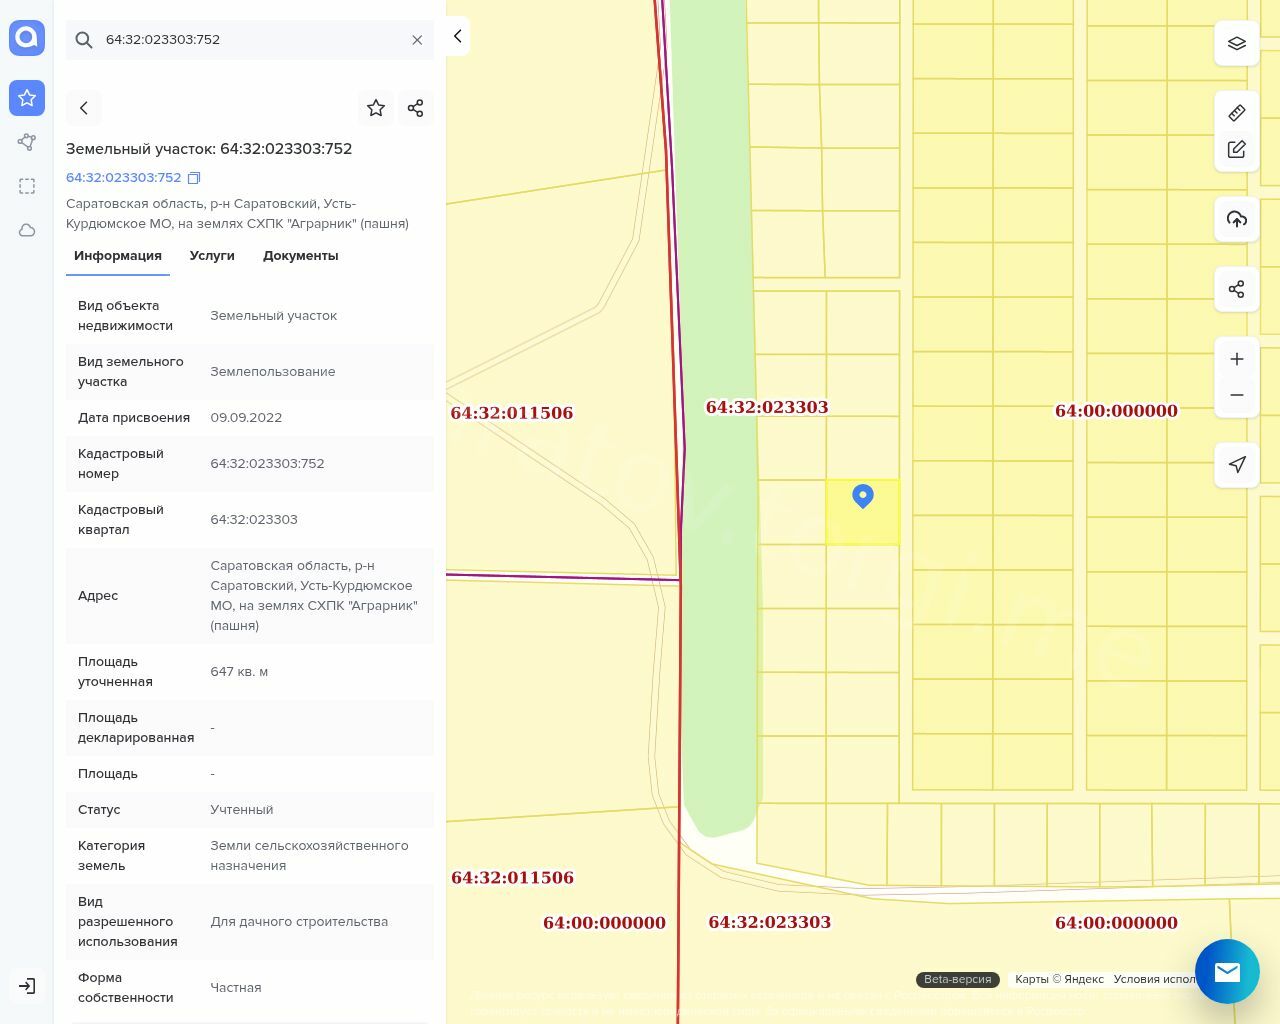Zoom in on the map
The height and width of the screenshot is (1024, 1280).
point(1236,359)
